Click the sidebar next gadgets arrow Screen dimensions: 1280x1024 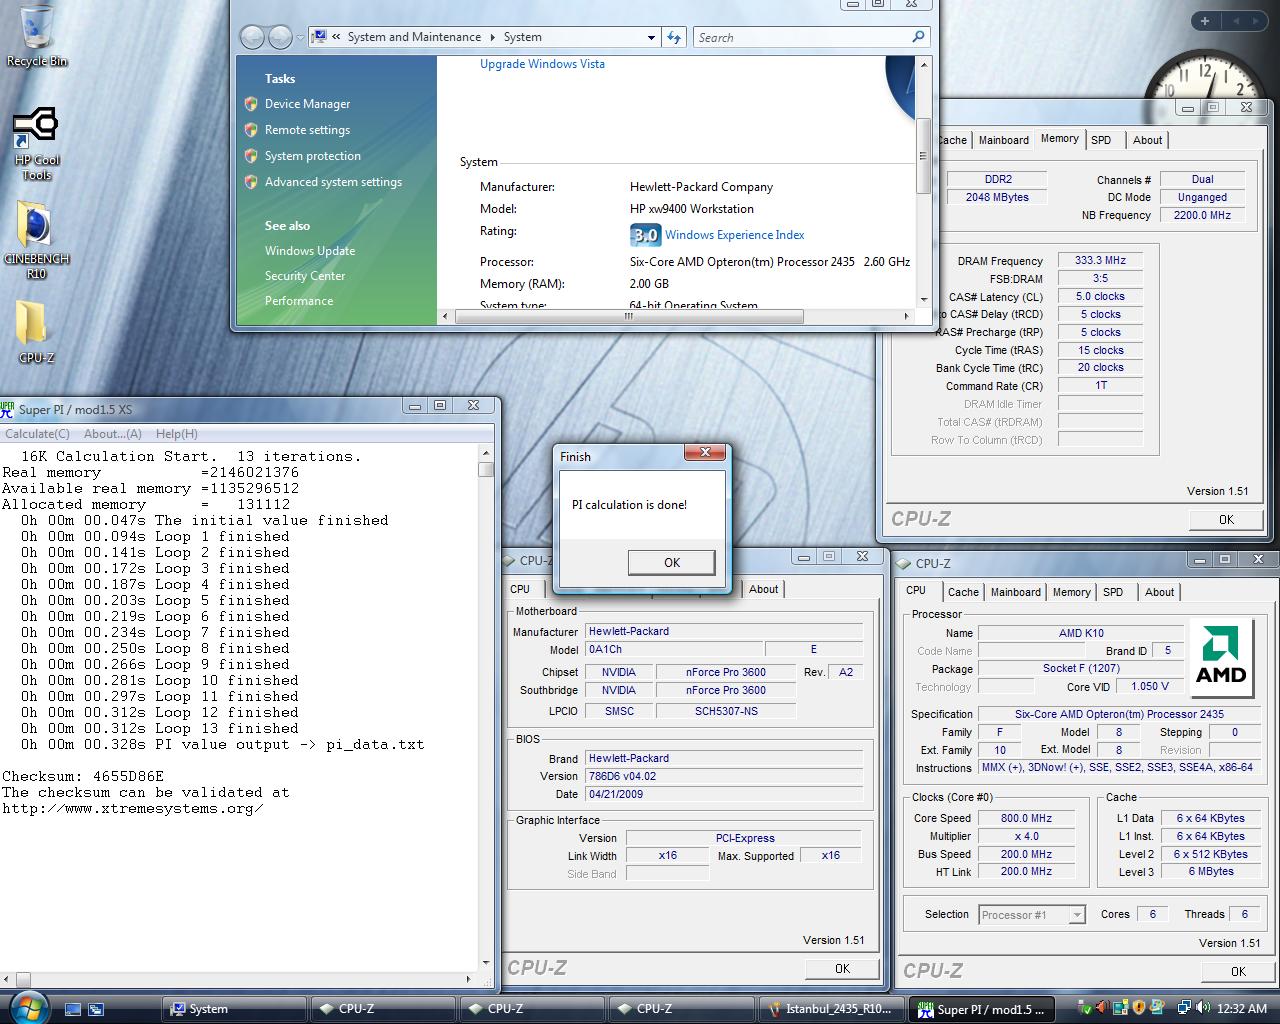tap(1256, 20)
